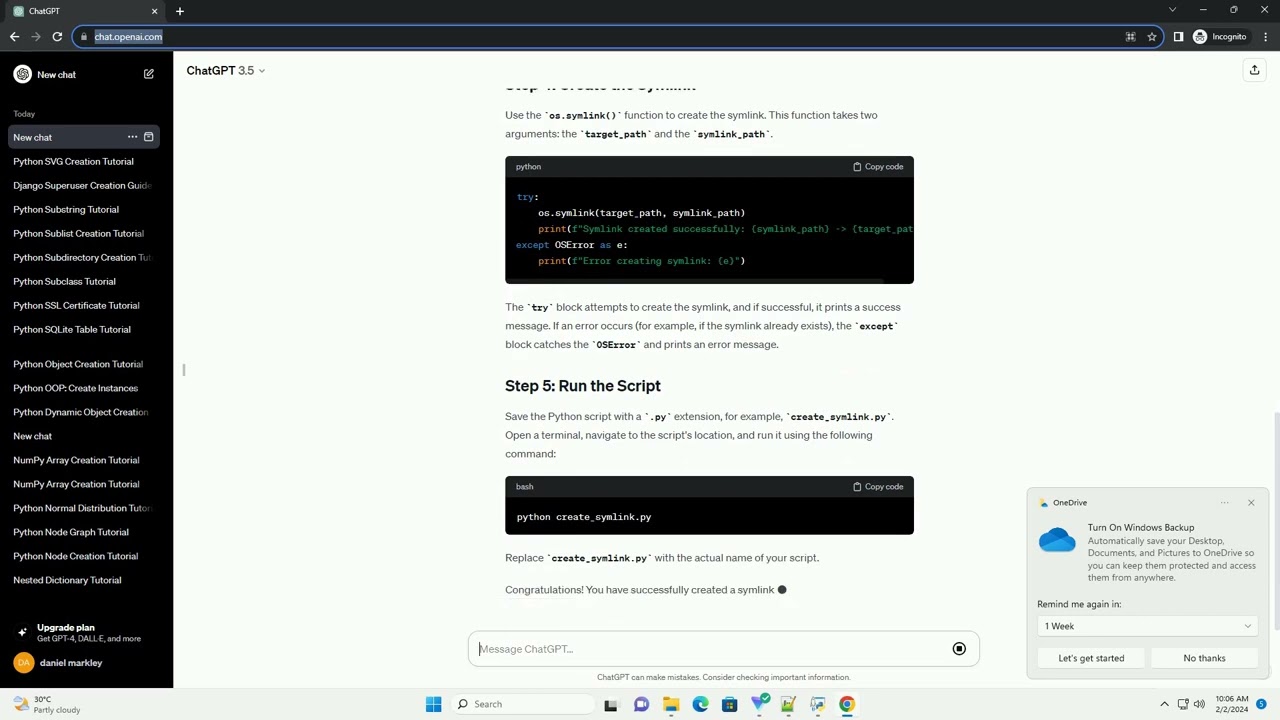Image resolution: width=1280 pixels, height=720 pixels.
Task: Open Python Subdirectory Creation Tutorial chat
Action: click(82, 258)
